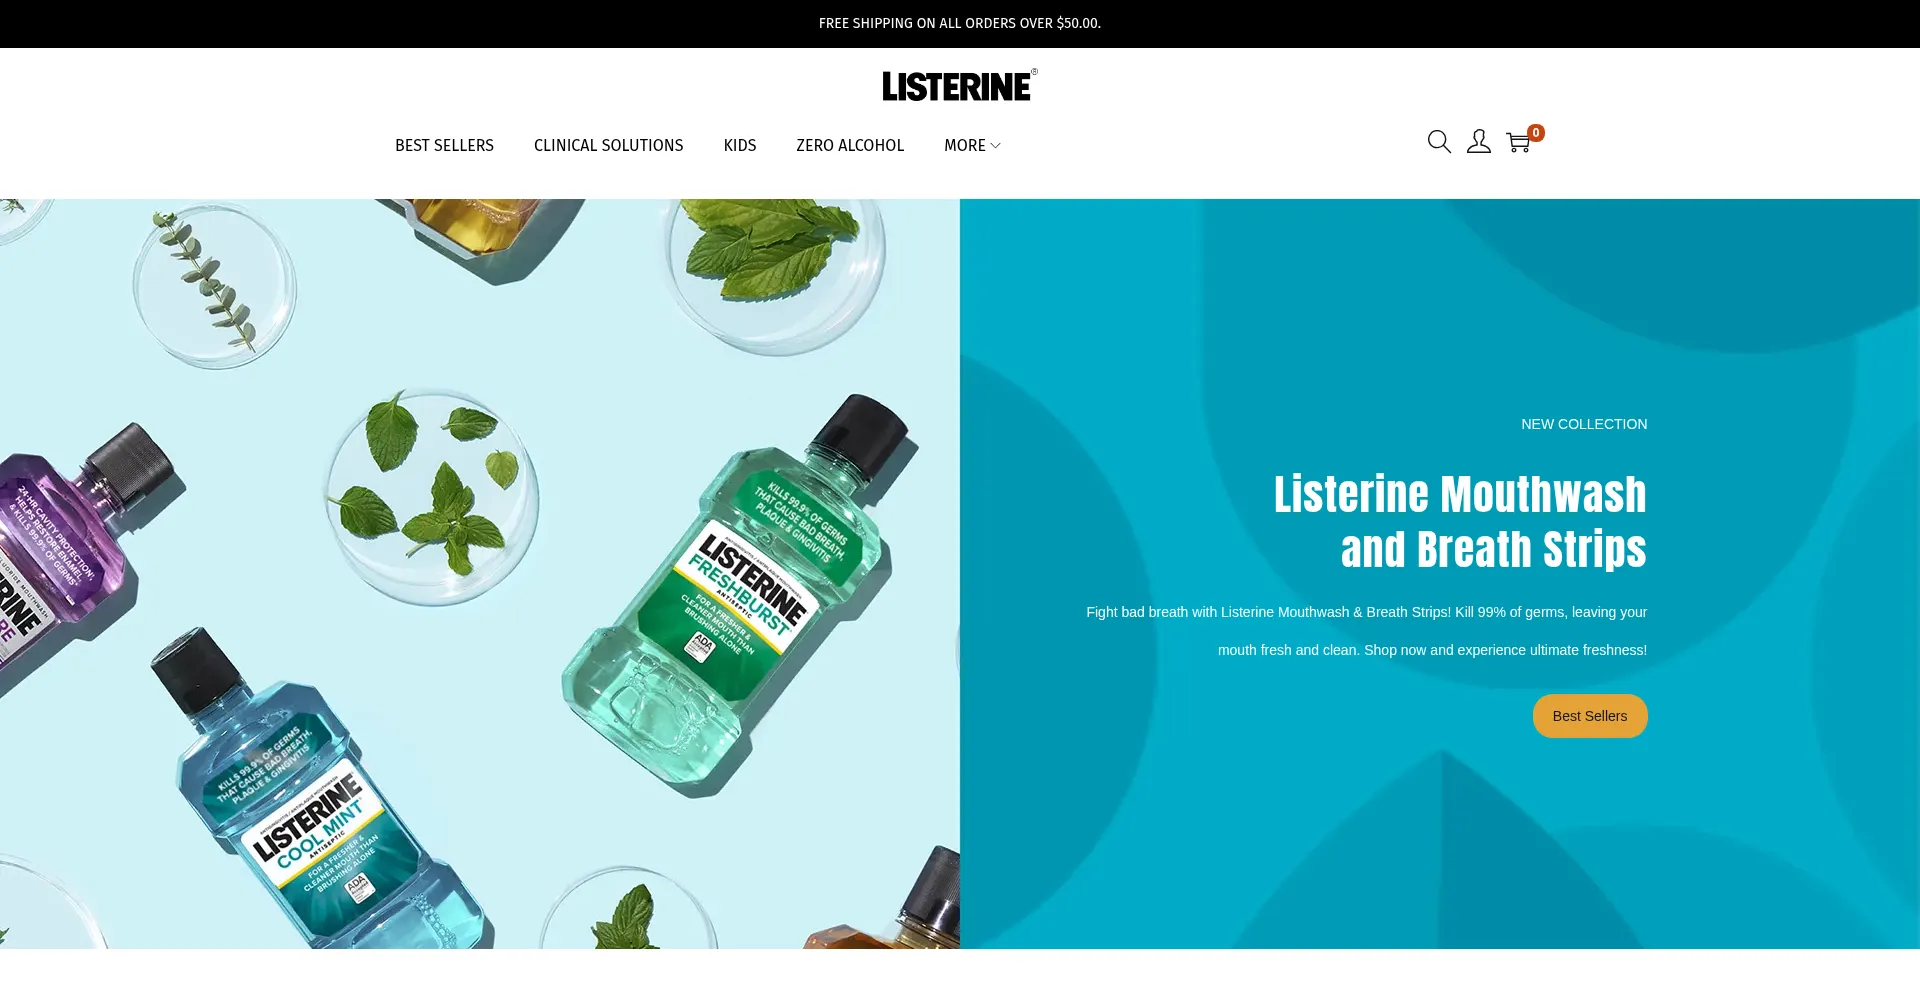Select the Kids navigation item

[740, 146]
